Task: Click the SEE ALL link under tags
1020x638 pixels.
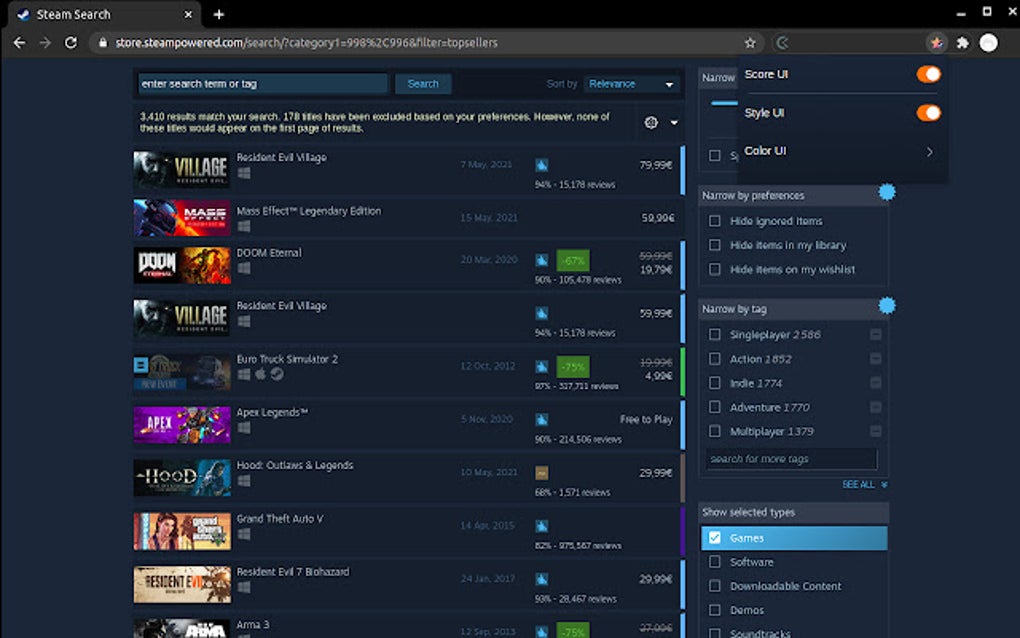Action: [860, 484]
